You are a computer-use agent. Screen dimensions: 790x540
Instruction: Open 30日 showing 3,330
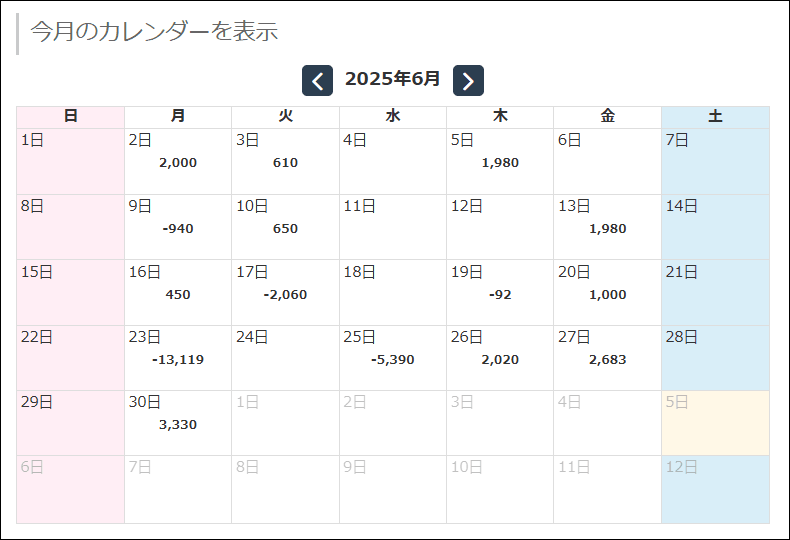point(178,423)
